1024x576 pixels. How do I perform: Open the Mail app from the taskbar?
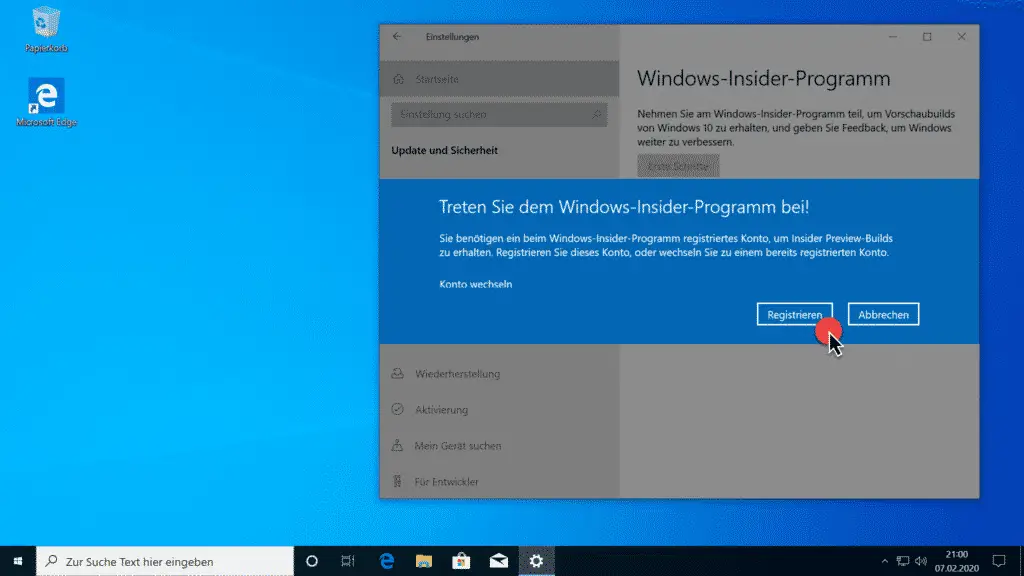(499, 561)
